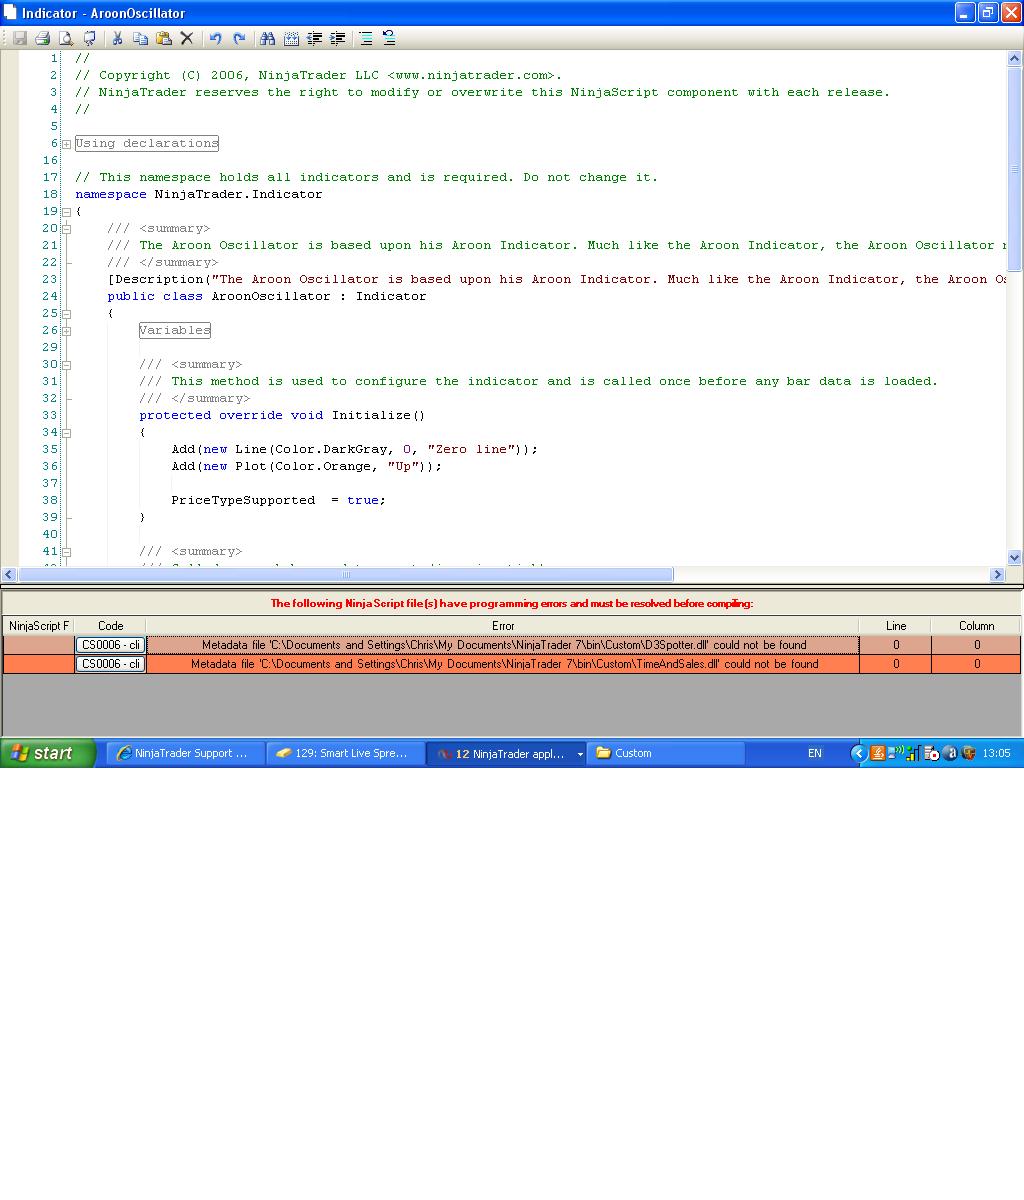
Task: Click the 'Error' column header
Action: coord(502,626)
